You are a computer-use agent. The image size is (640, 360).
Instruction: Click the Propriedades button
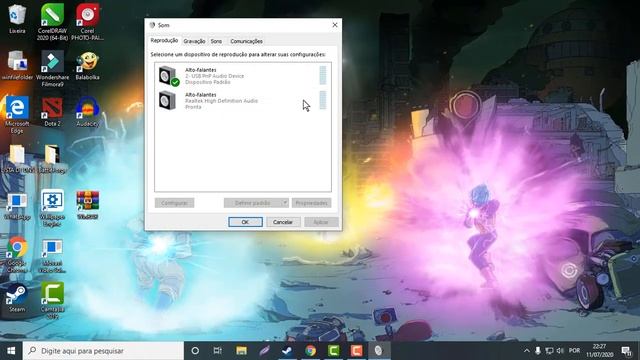[x=311, y=203]
